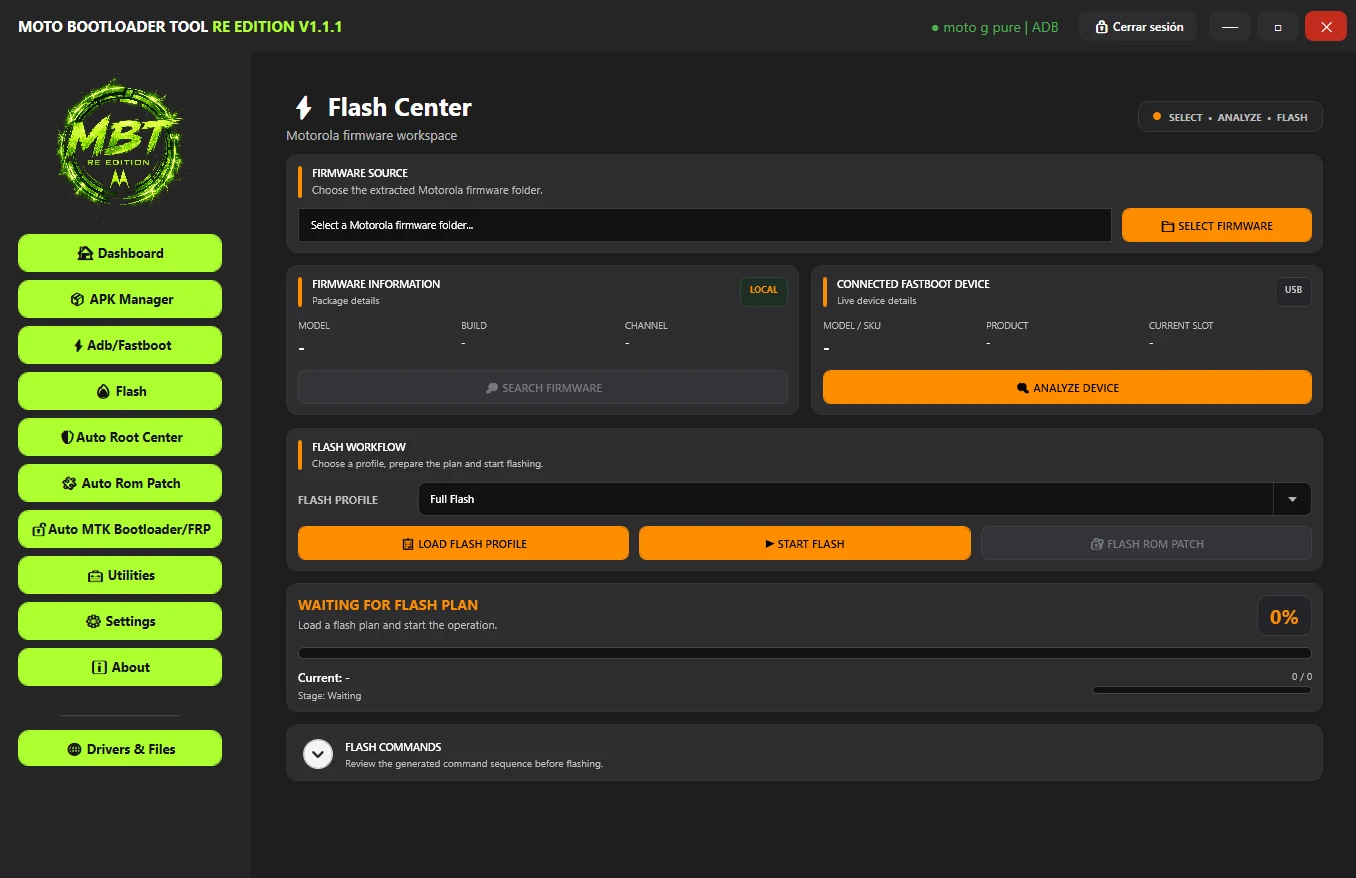Click the lock icon beside Cerrar sesión
Screen dimensions: 1356x878
click(1101, 27)
